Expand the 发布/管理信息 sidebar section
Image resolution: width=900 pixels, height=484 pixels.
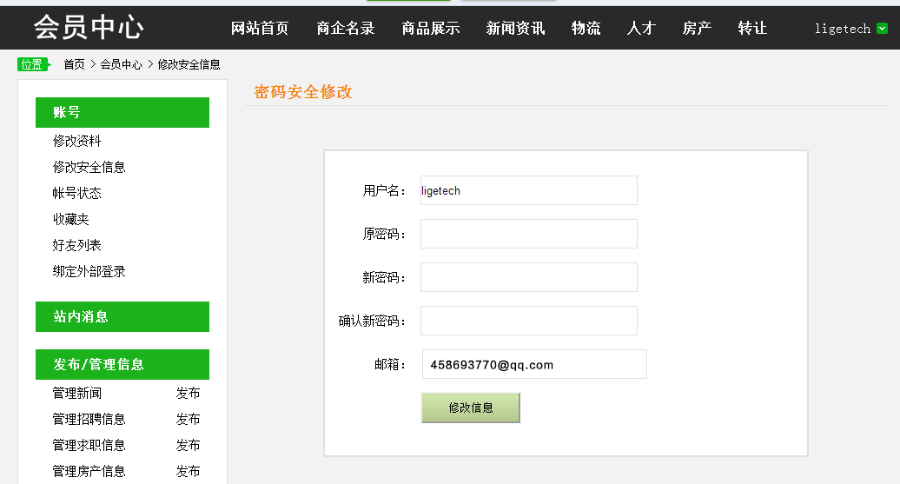[x=122, y=365]
